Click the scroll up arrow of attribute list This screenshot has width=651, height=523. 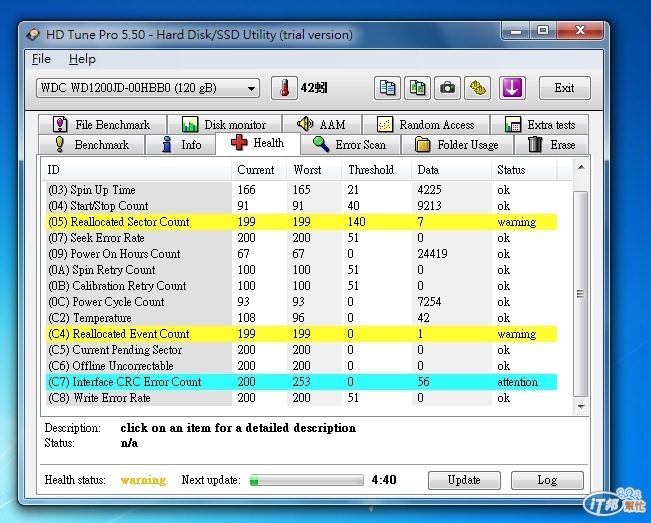[581, 167]
